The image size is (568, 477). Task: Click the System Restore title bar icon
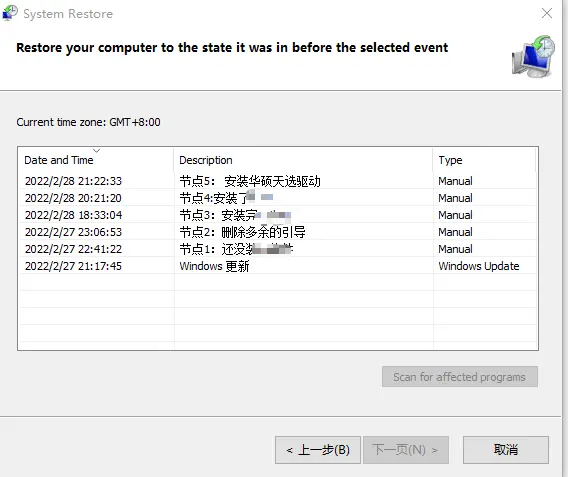coord(10,13)
